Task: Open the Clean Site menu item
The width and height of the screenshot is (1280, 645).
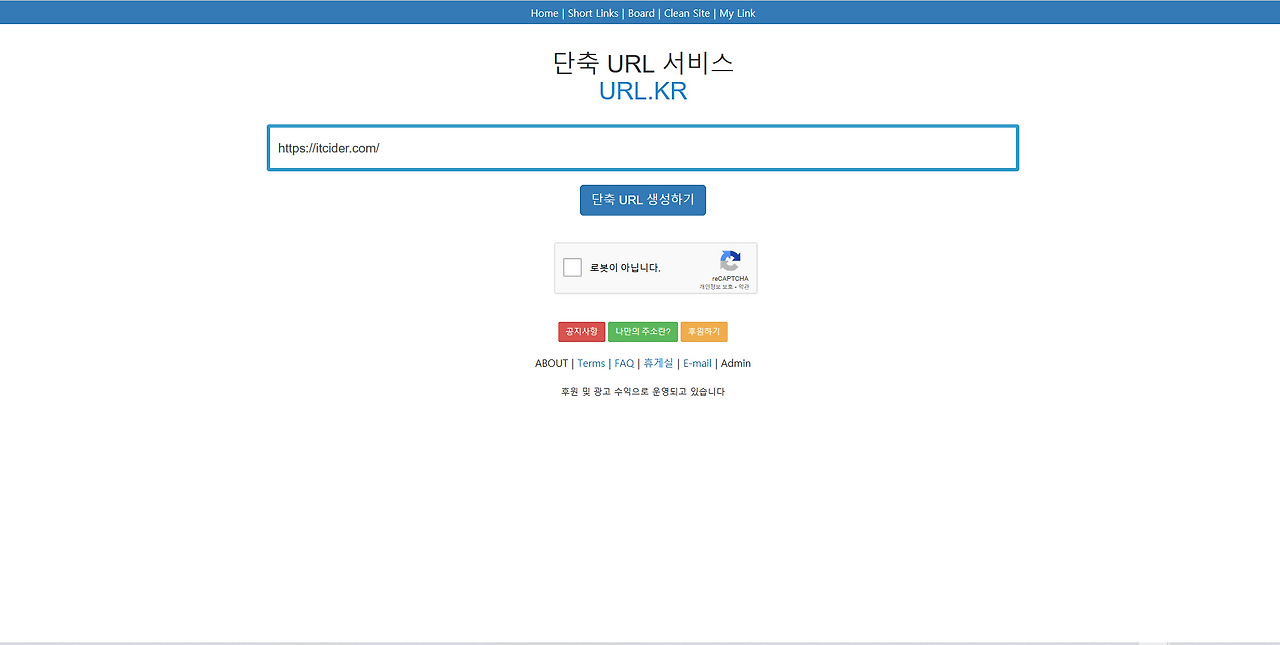Action: pyautogui.click(x=686, y=13)
